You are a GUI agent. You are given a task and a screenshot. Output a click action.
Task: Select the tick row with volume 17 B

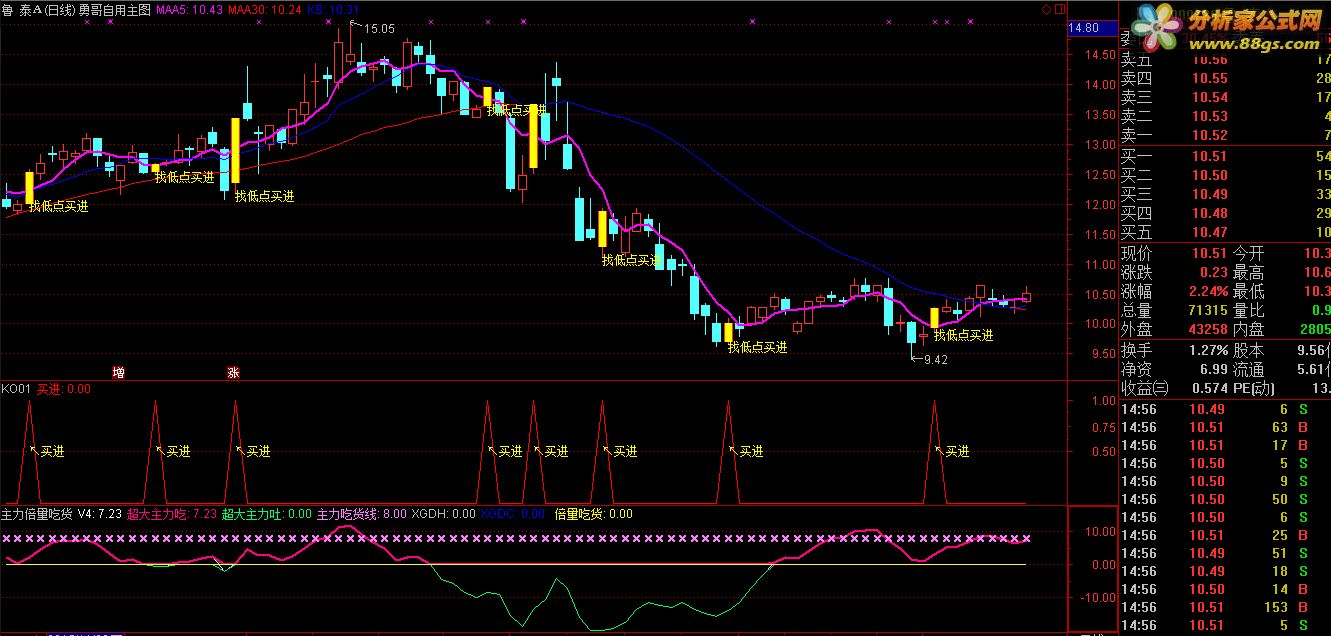coord(1224,445)
